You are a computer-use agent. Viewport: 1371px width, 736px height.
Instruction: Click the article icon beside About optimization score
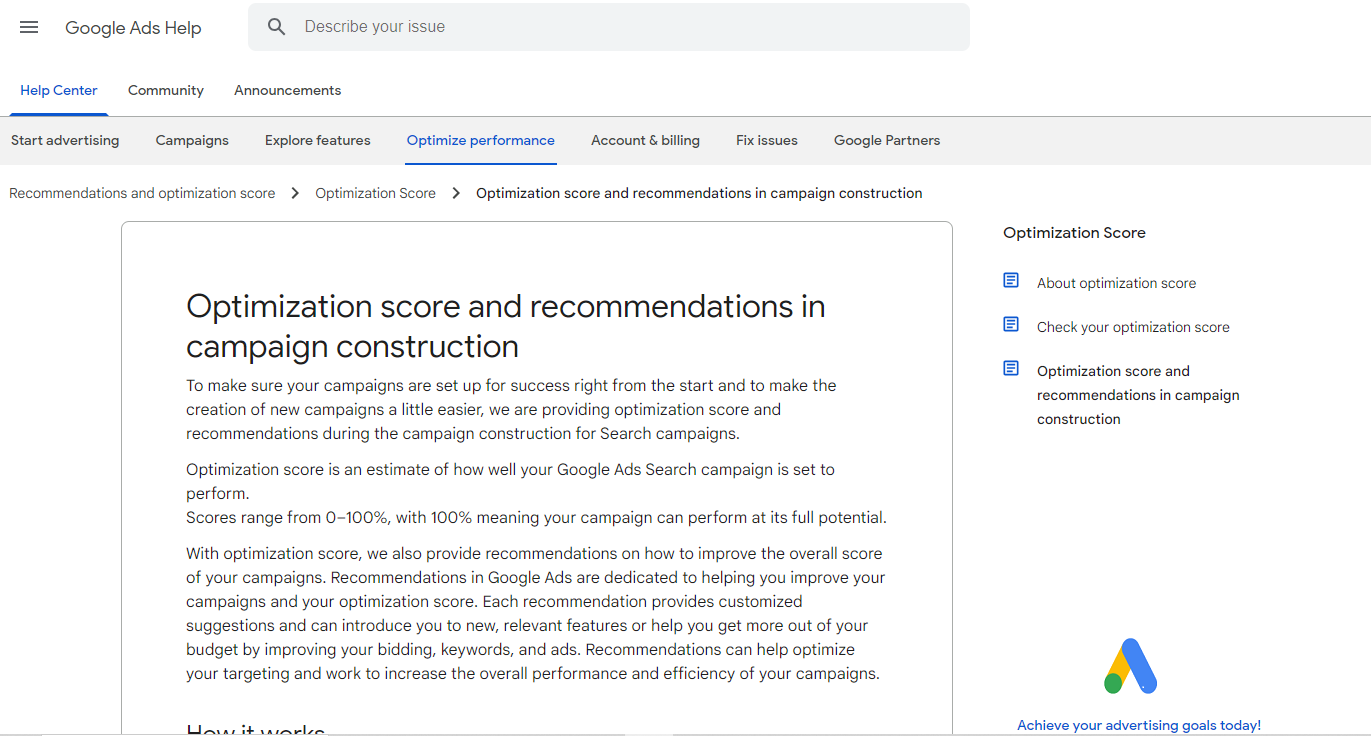[1011, 281]
